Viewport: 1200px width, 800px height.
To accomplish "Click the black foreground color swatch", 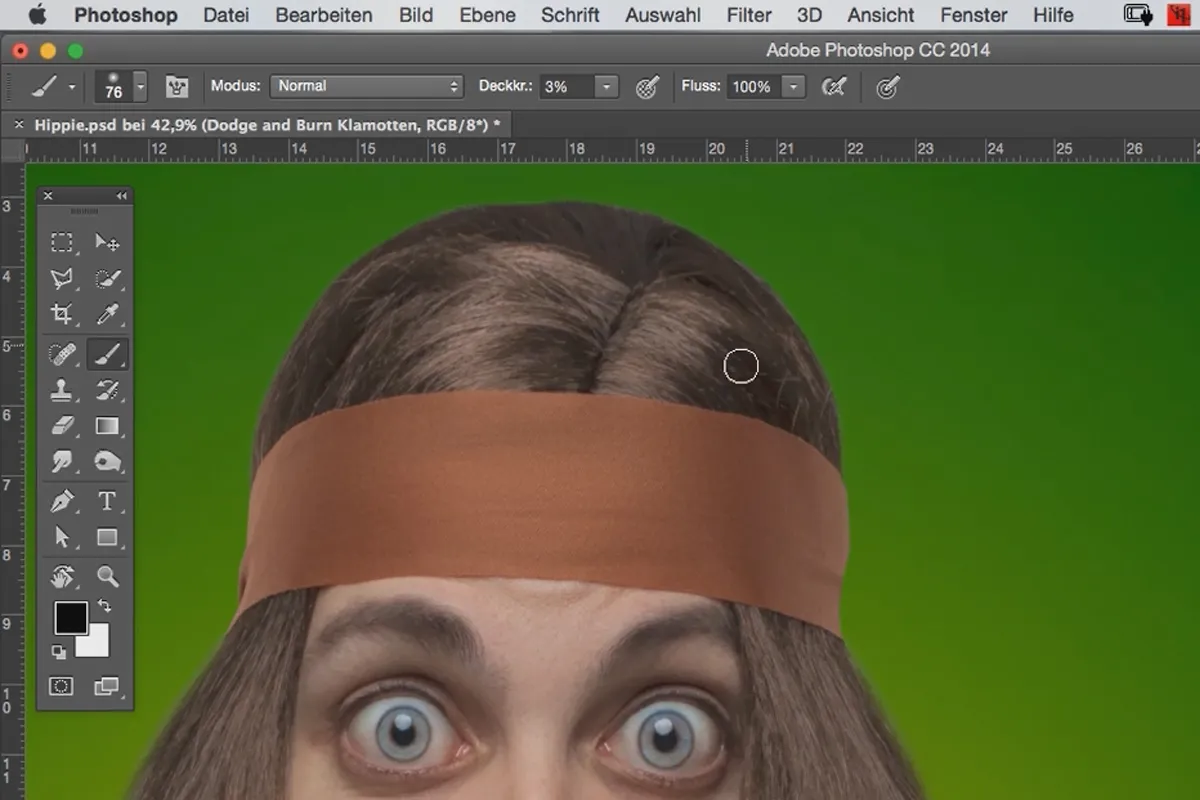I will [70, 617].
